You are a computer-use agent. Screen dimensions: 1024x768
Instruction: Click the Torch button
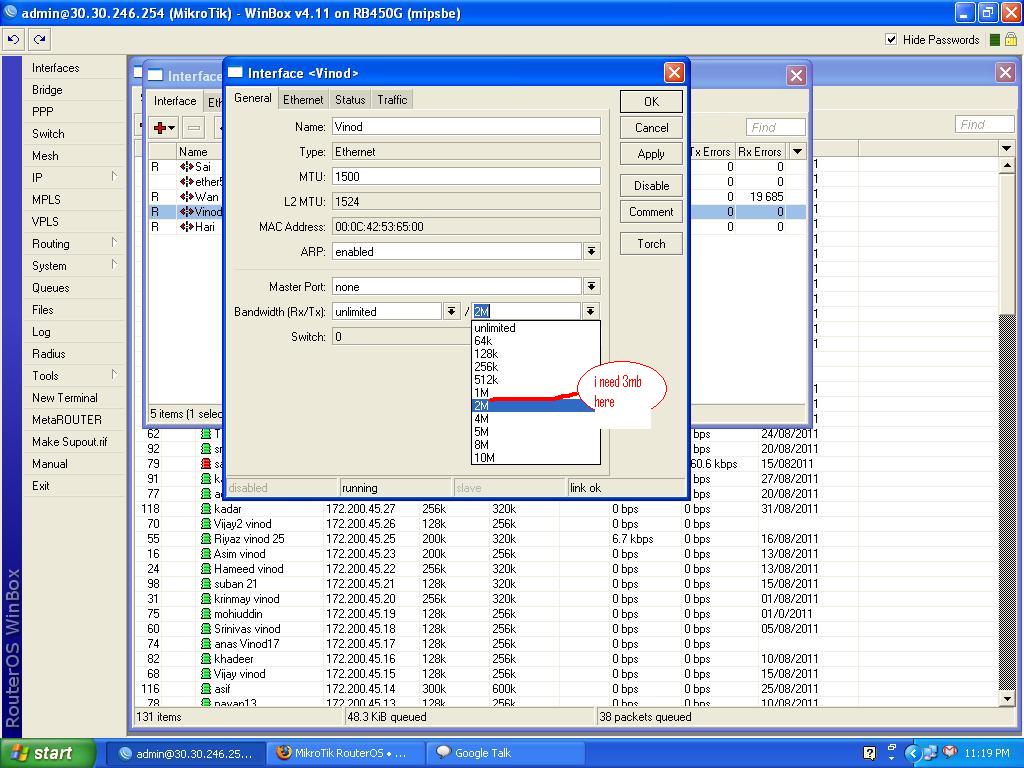click(x=651, y=244)
